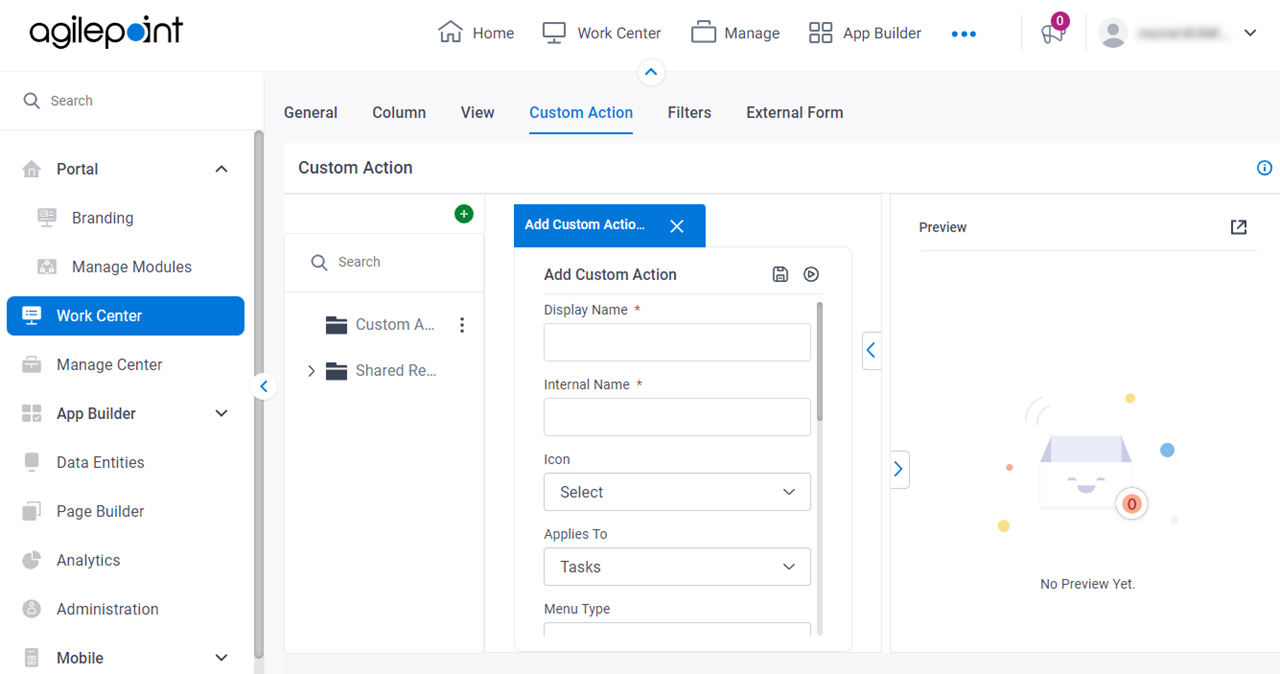This screenshot has height=674, width=1280.
Task: Open Branding in the sidebar
Action: (102, 218)
